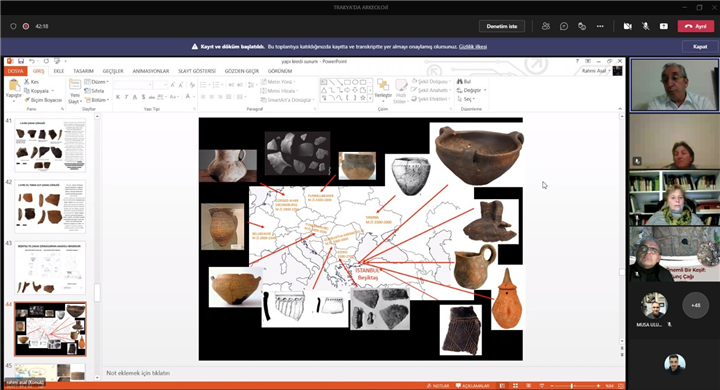Open SmartArt'a Dönüştür dropdown

coord(287,100)
